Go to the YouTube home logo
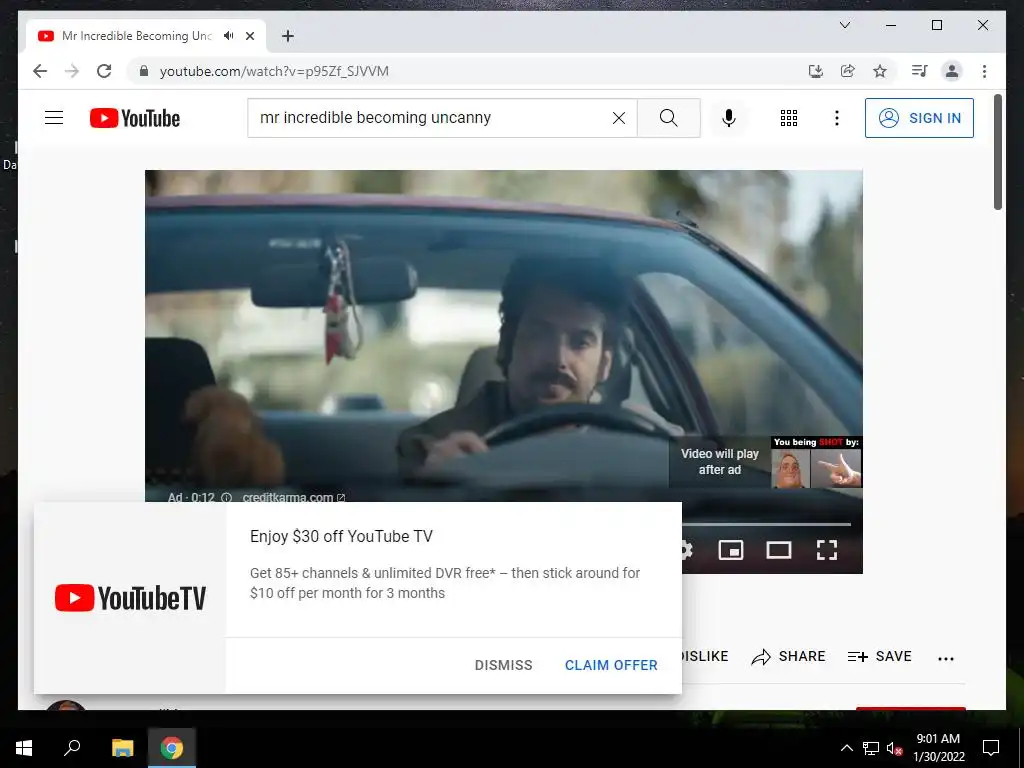1024x768 pixels. (x=135, y=118)
